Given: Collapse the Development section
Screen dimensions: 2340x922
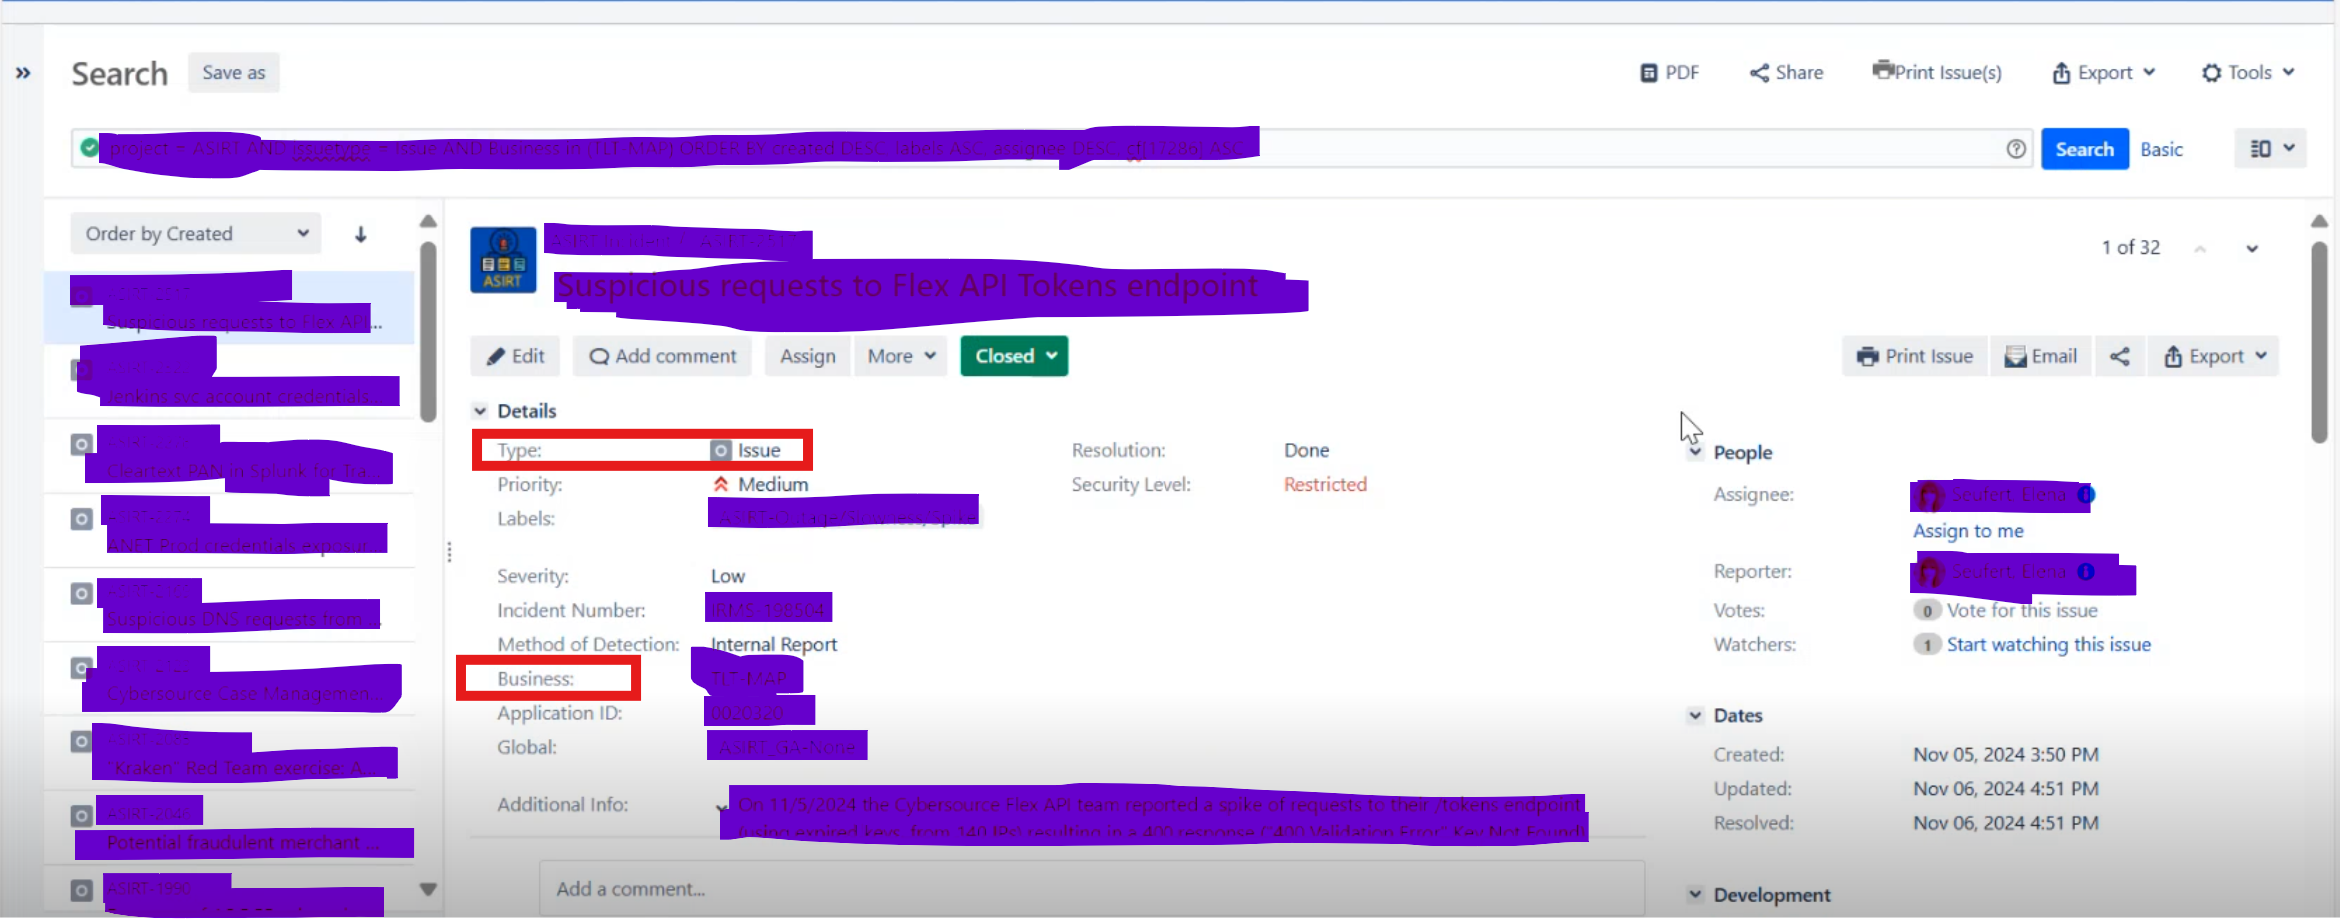Looking at the screenshot, I should pyautogui.click(x=1695, y=895).
